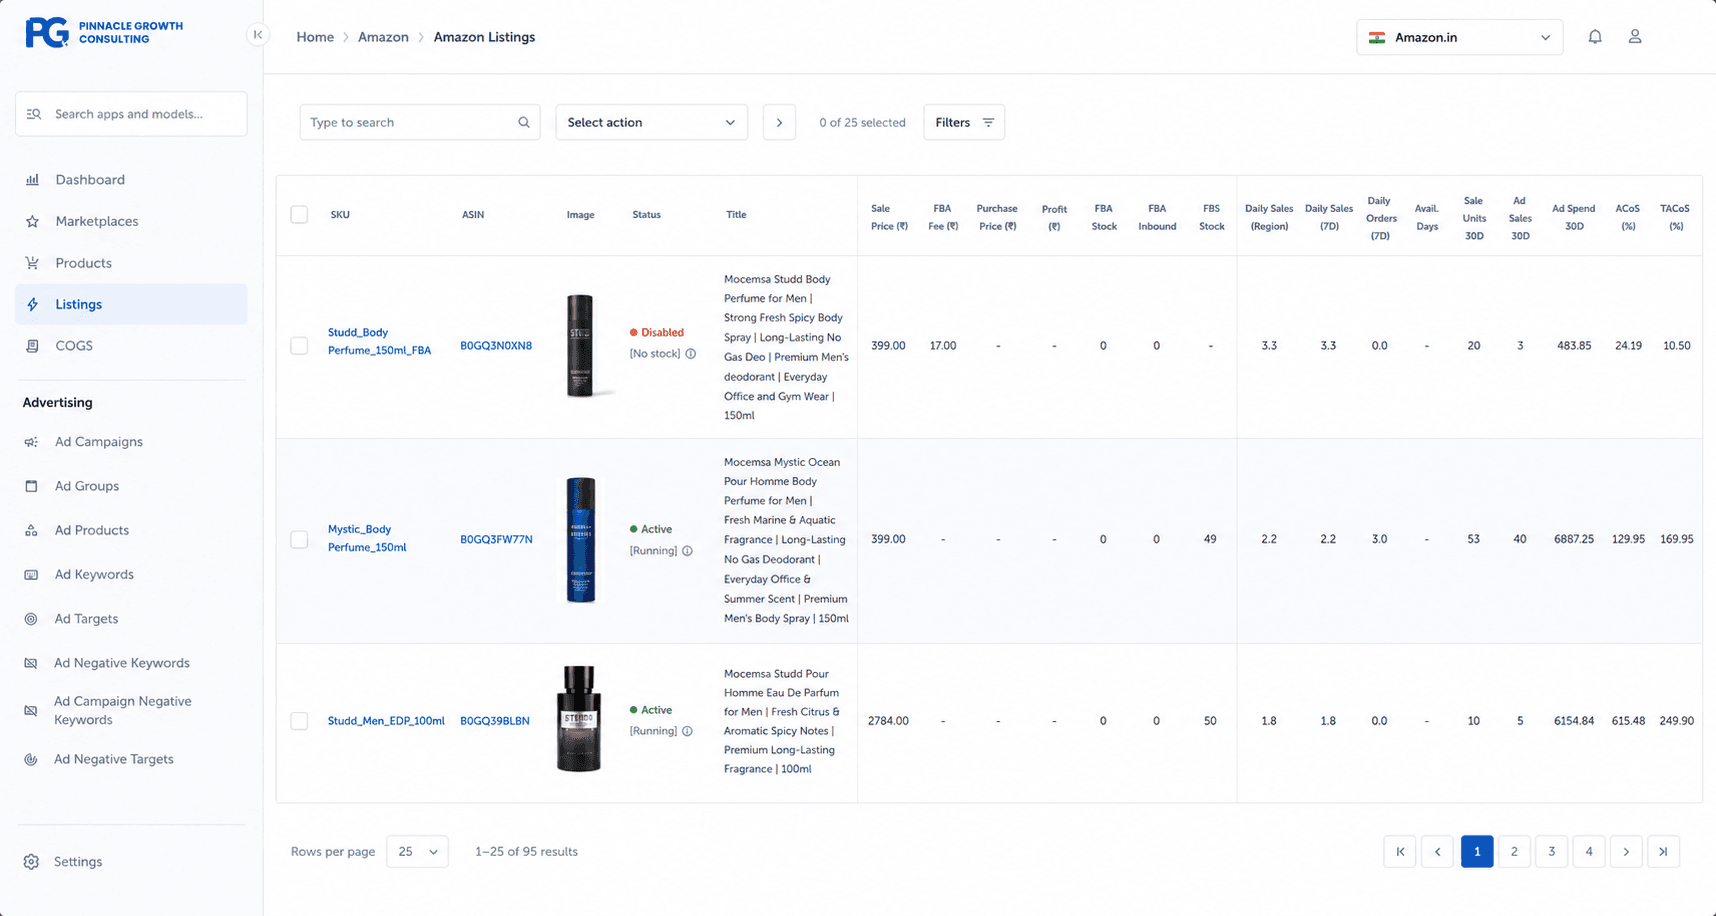Image resolution: width=1716 pixels, height=916 pixels.
Task: Open SKU link Studd_Men_EDP_100ml
Action: click(x=386, y=721)
